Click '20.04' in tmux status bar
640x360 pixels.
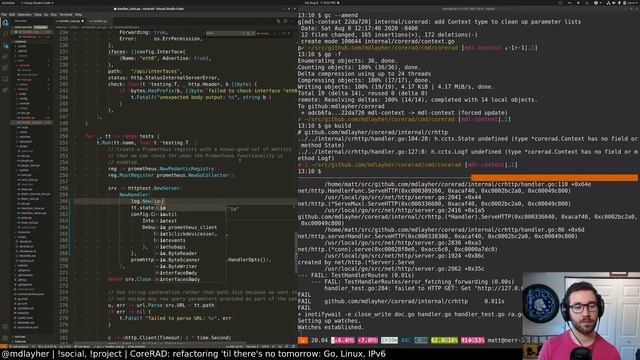(x=319, y=340)
